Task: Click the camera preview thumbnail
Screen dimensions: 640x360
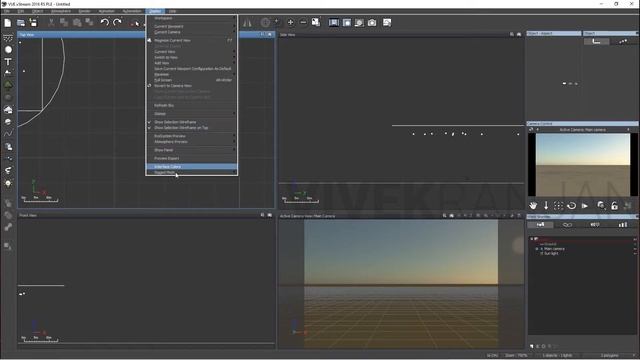Action: click(583, 165)
